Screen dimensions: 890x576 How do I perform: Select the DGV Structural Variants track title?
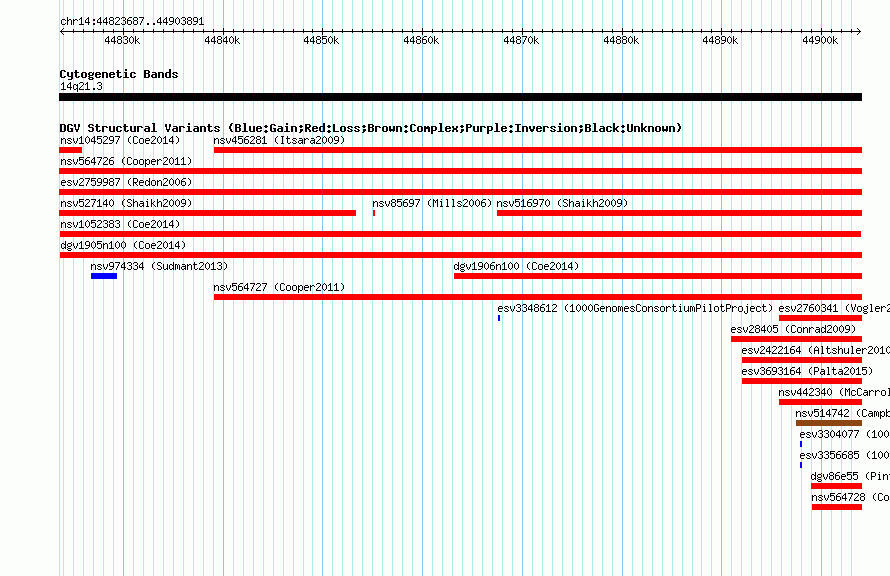(371, 128)
